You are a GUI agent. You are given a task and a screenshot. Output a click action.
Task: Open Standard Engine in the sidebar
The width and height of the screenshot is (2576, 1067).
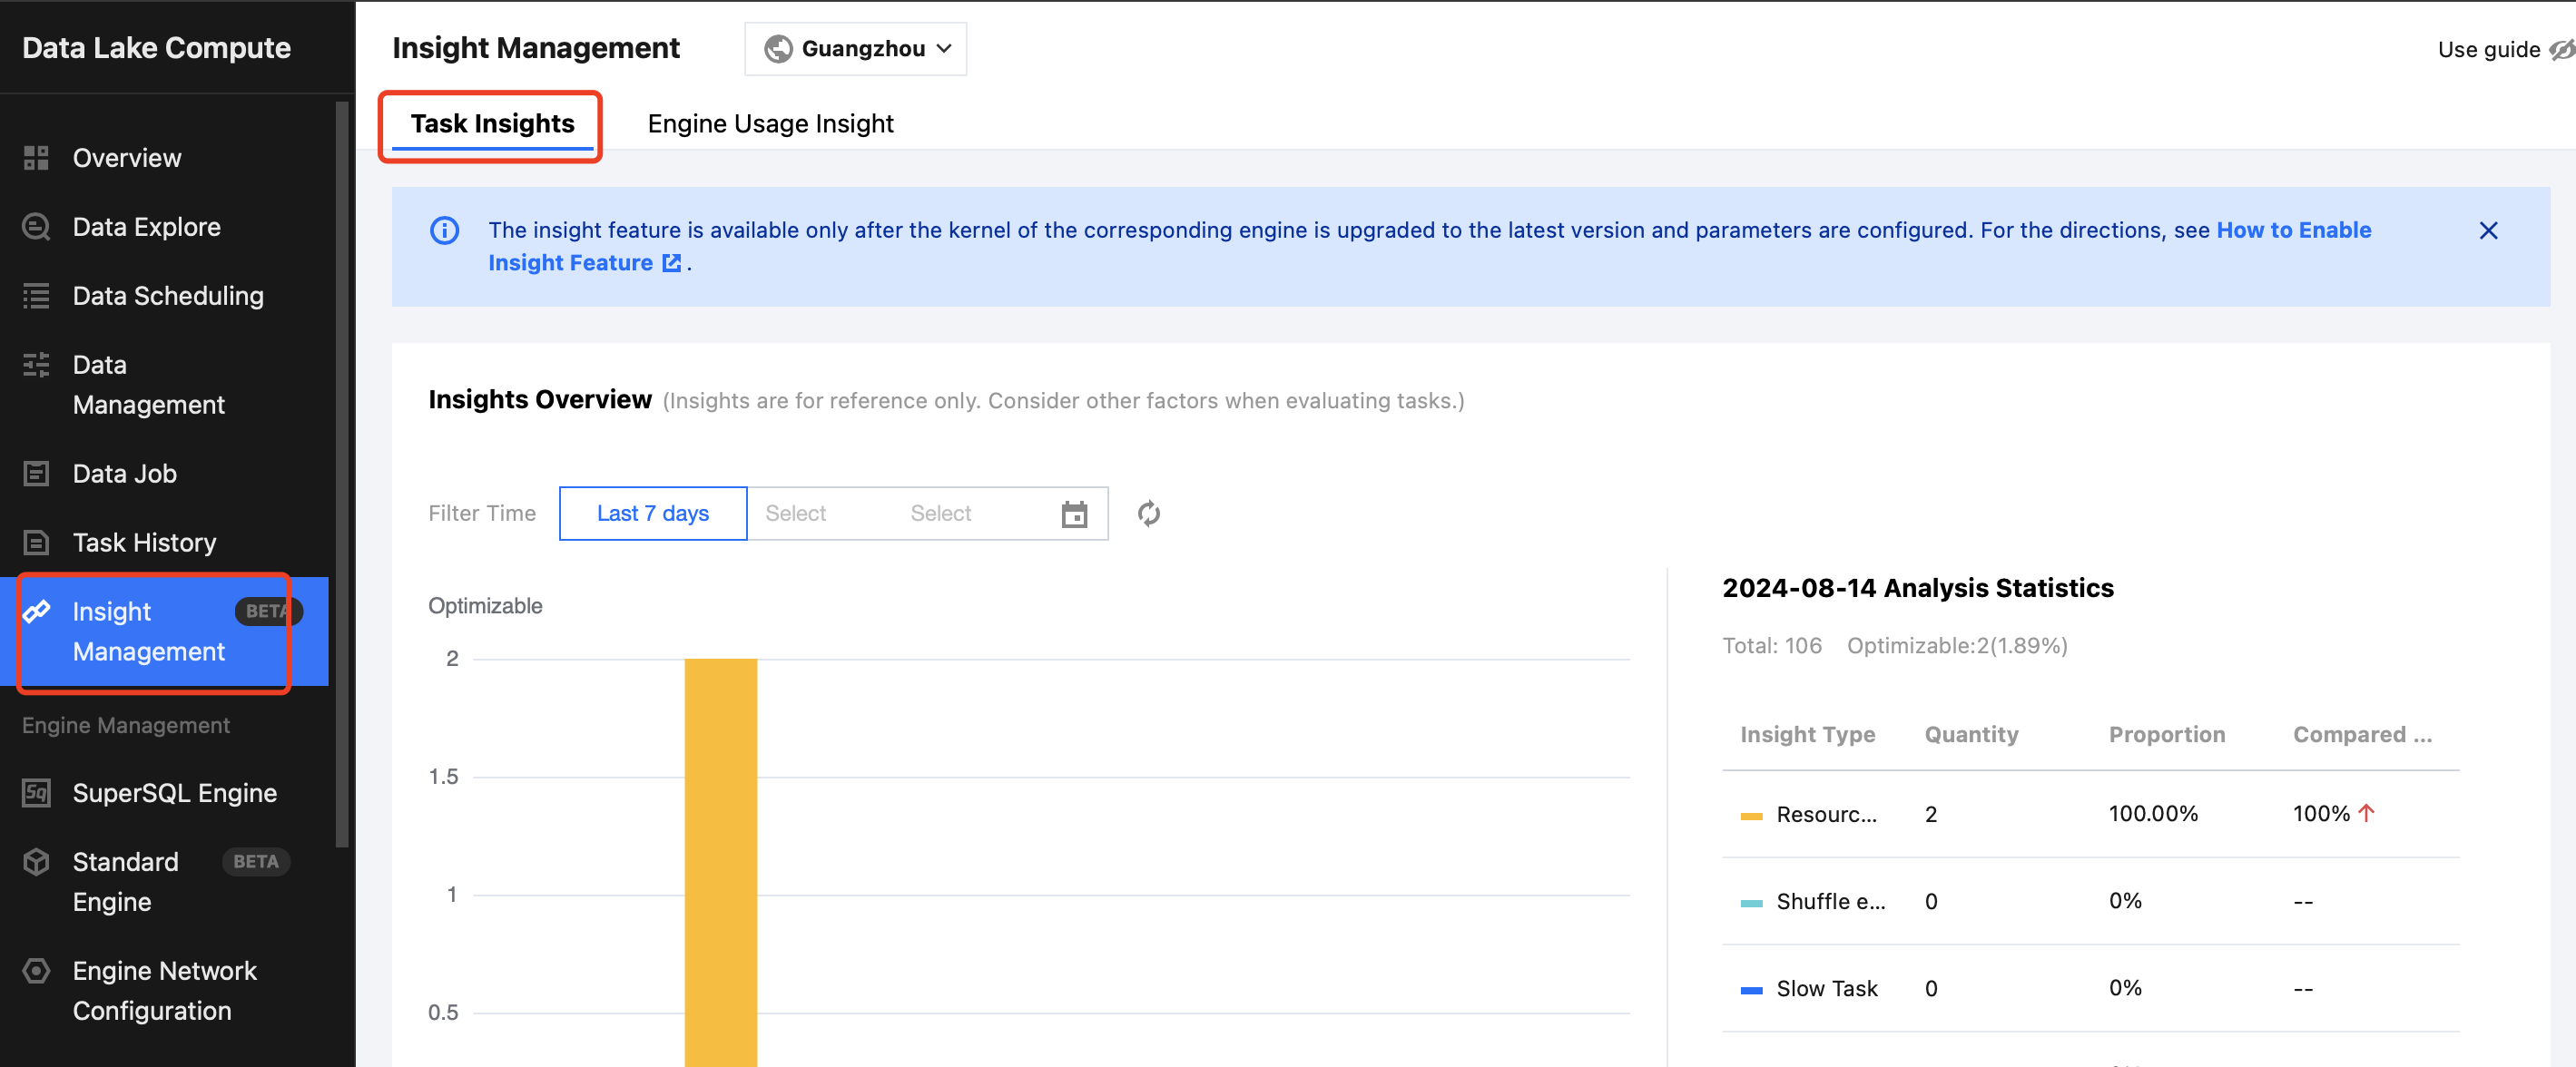click(x=125, y=882)
